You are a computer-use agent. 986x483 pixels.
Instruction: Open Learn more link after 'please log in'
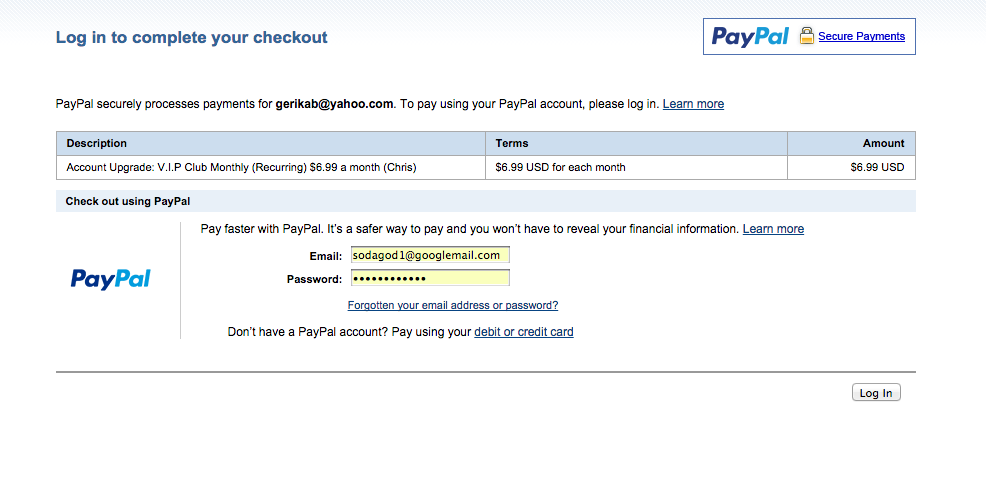(x=693, y=104)
